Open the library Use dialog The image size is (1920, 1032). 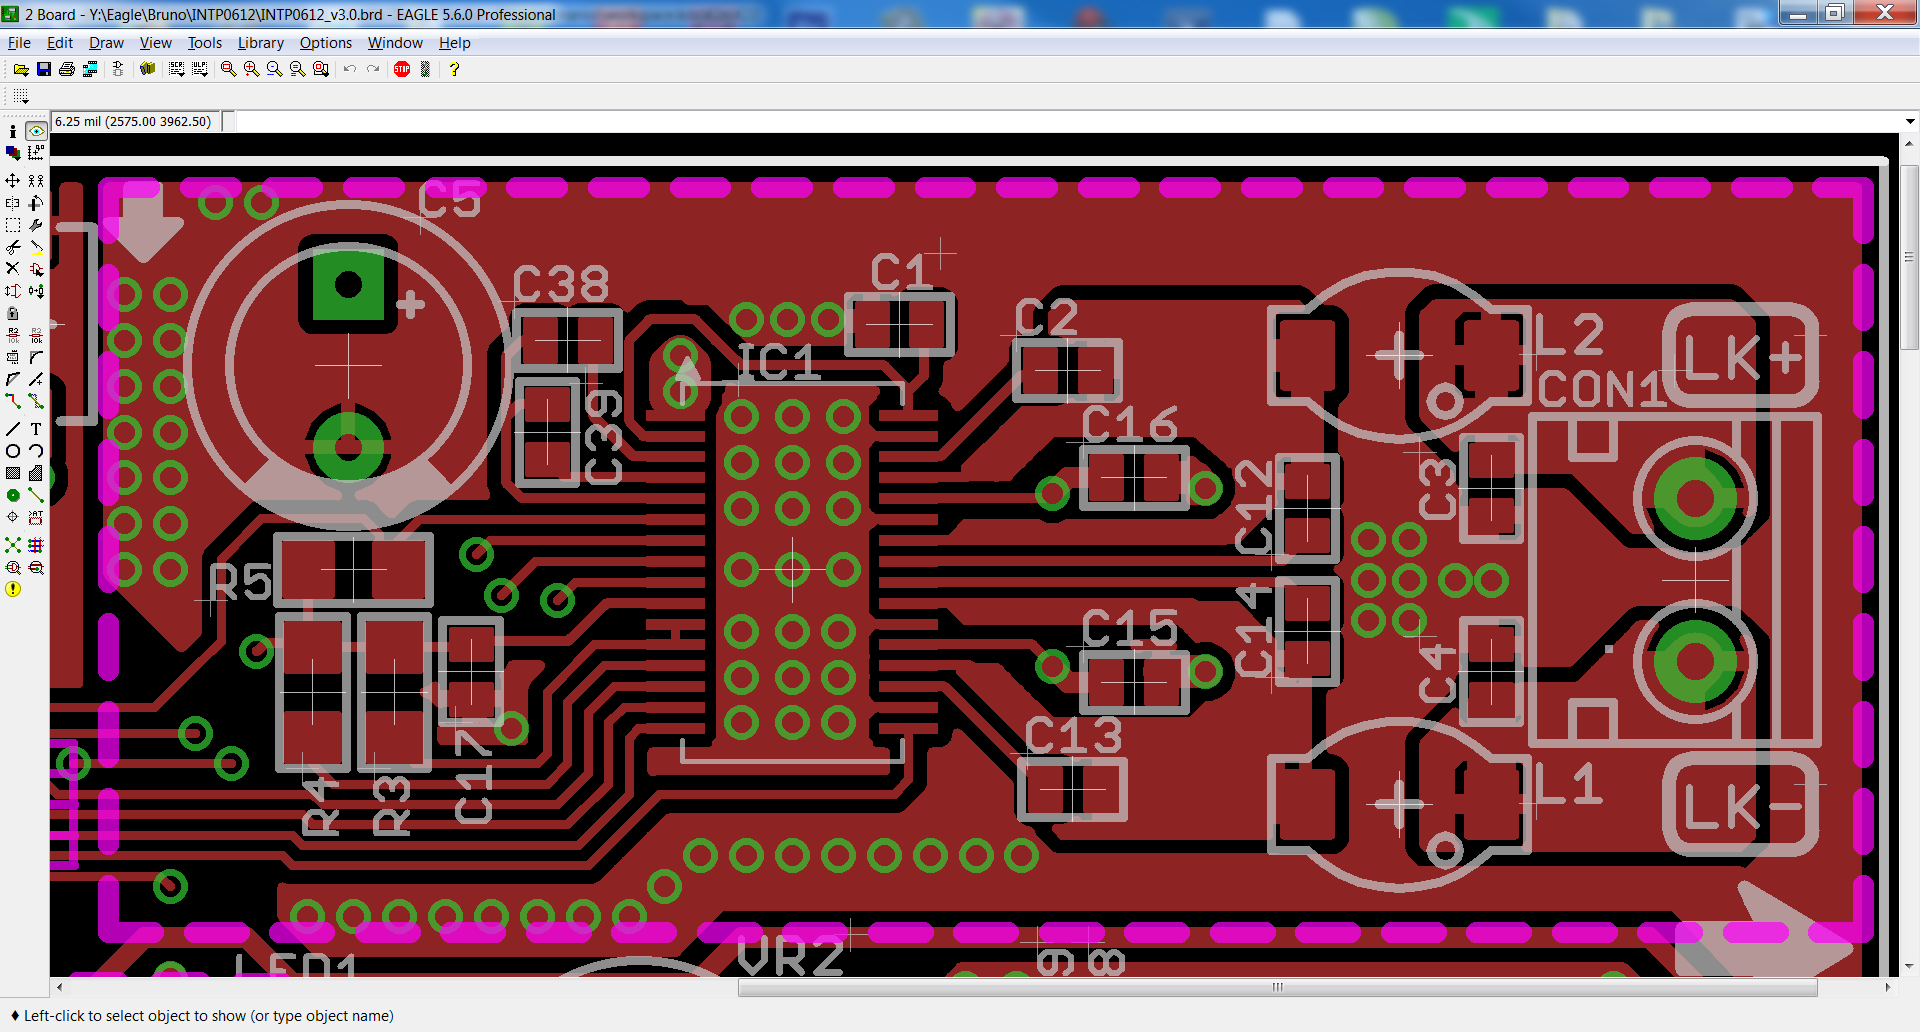tap(148, 69)
